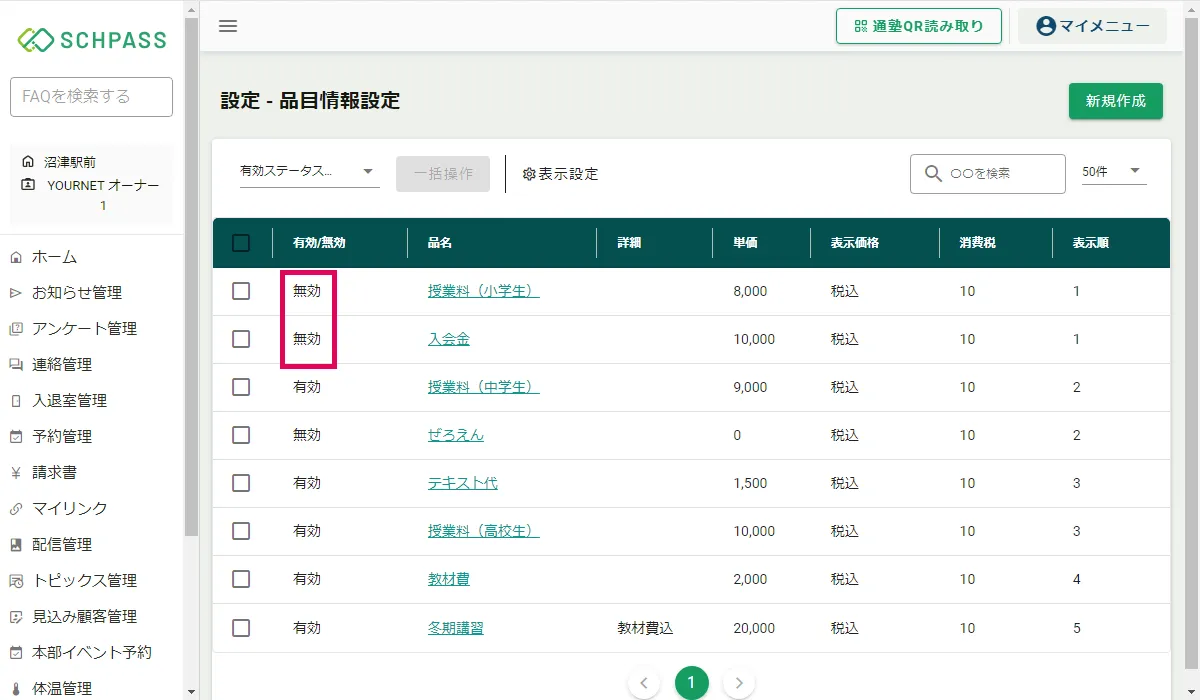This screenshot has height=700, width=1200.
Task: Check the box for 入会金
Action: click(241, 339)
